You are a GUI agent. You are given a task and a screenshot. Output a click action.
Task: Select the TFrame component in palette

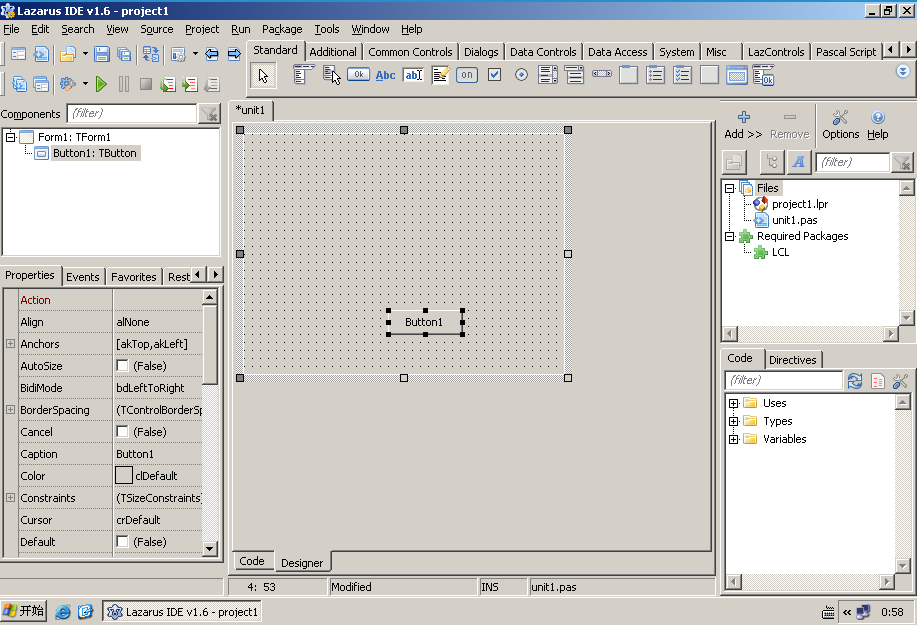[x=737, y=75]
